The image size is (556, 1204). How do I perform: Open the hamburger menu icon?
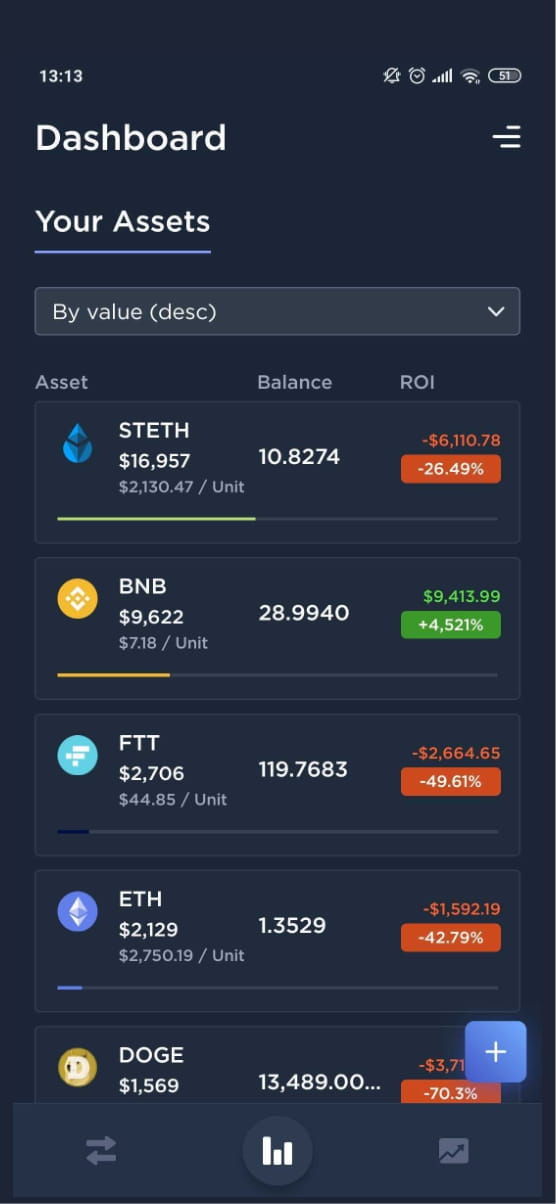click(507, 137)
